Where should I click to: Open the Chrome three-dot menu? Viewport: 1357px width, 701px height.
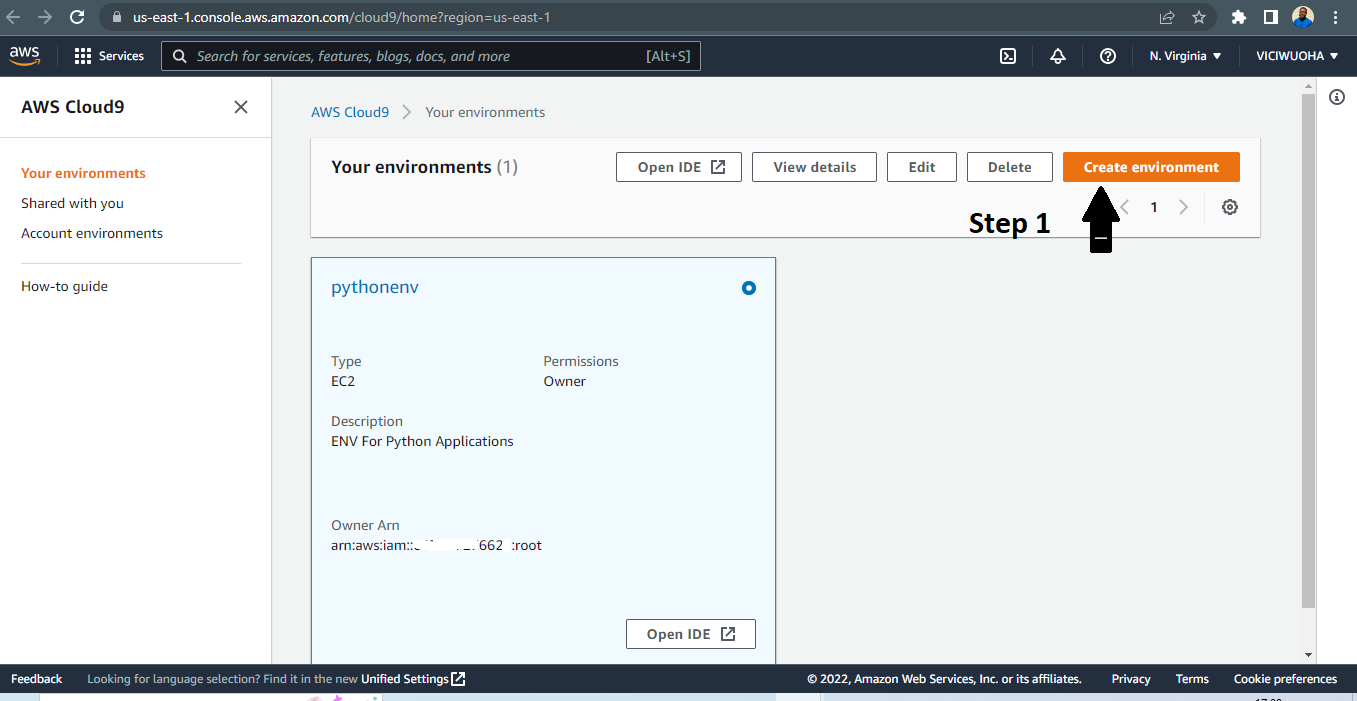pos(1336,17)
